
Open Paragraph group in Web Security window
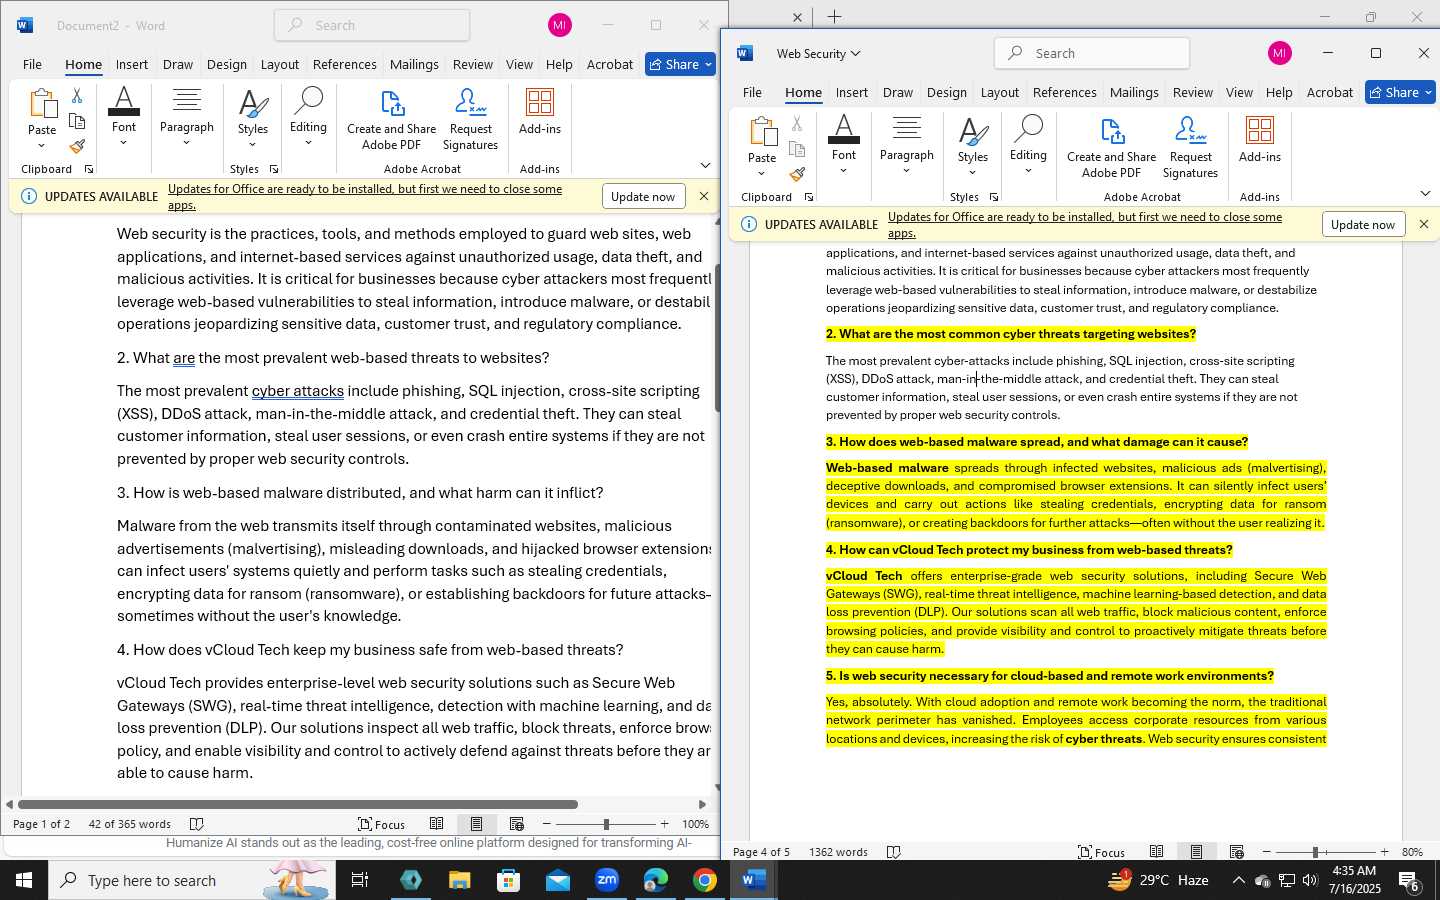(906, 144)
